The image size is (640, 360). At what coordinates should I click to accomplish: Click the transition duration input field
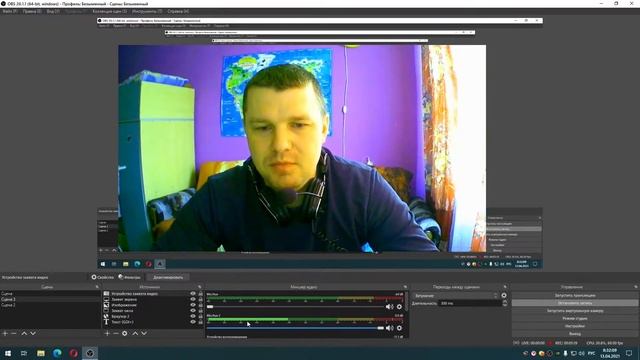470,303
